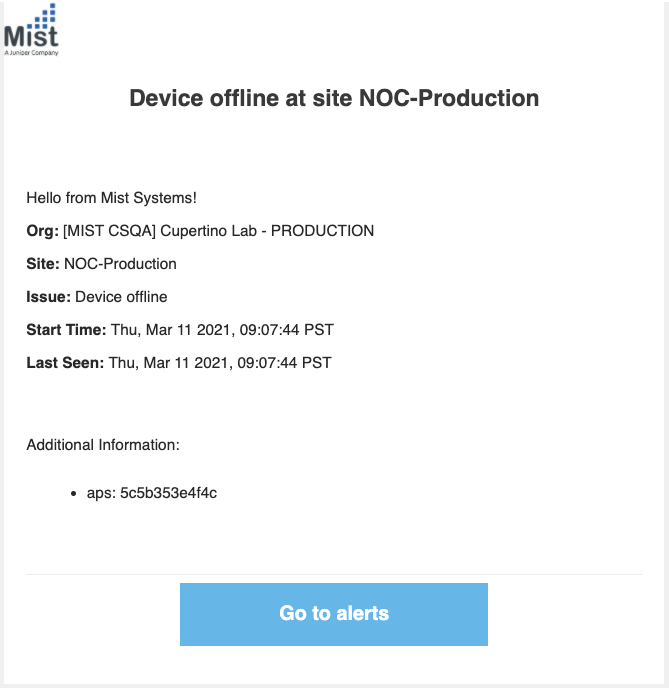Click the AP MAC address 5c5b353e4f4c
This screenshot has height=688, width=669.
click(168, 493)
